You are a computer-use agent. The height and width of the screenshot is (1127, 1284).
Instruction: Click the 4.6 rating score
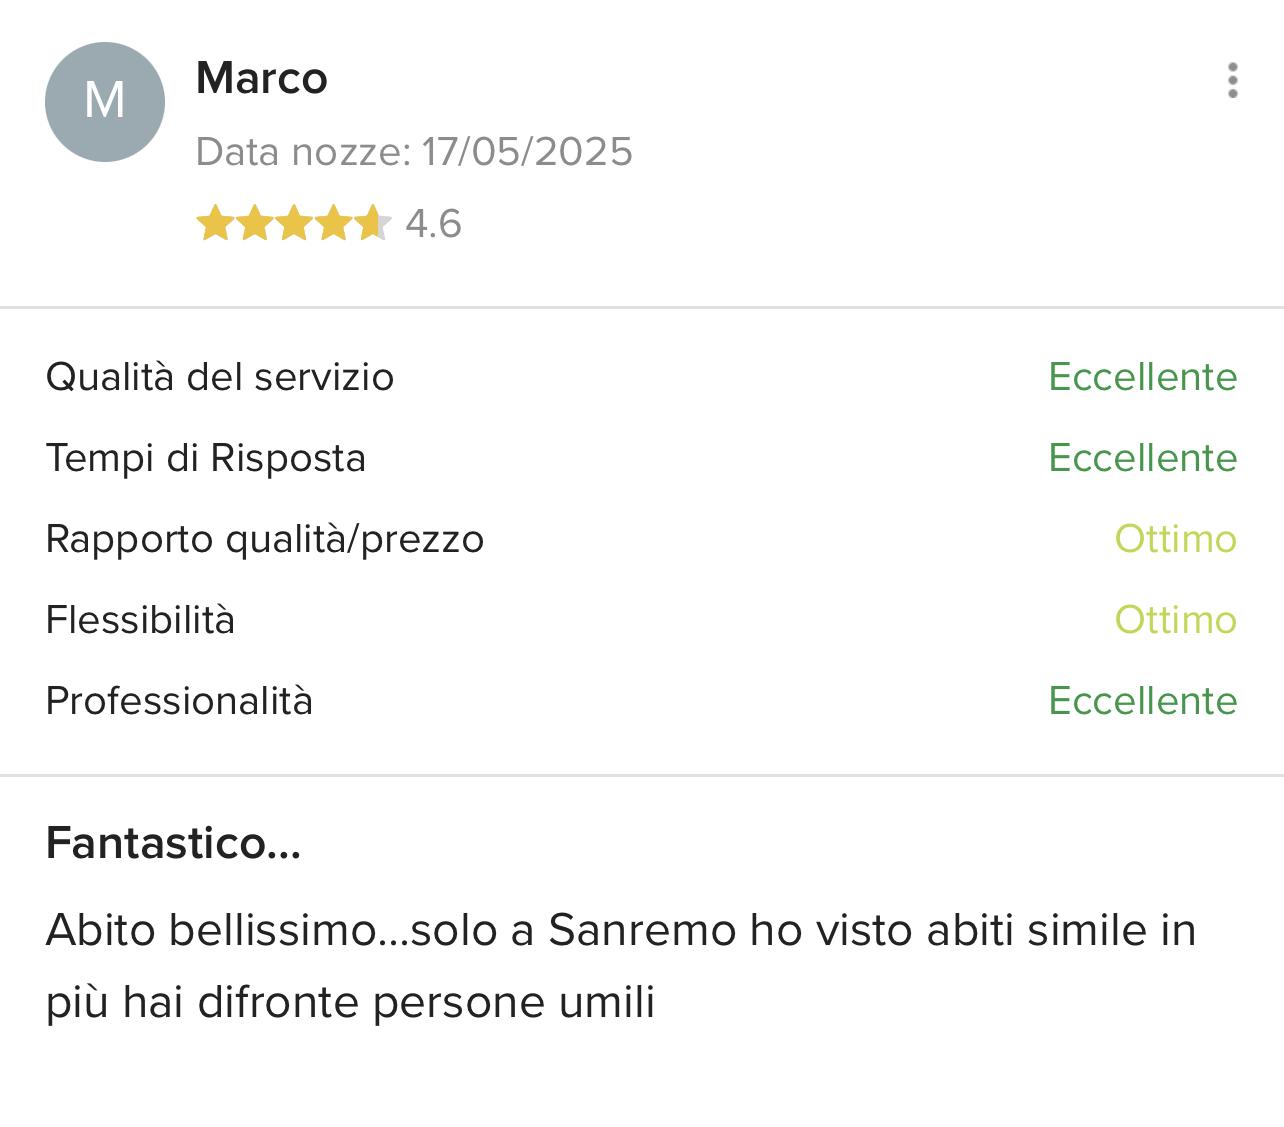[433, 224]
